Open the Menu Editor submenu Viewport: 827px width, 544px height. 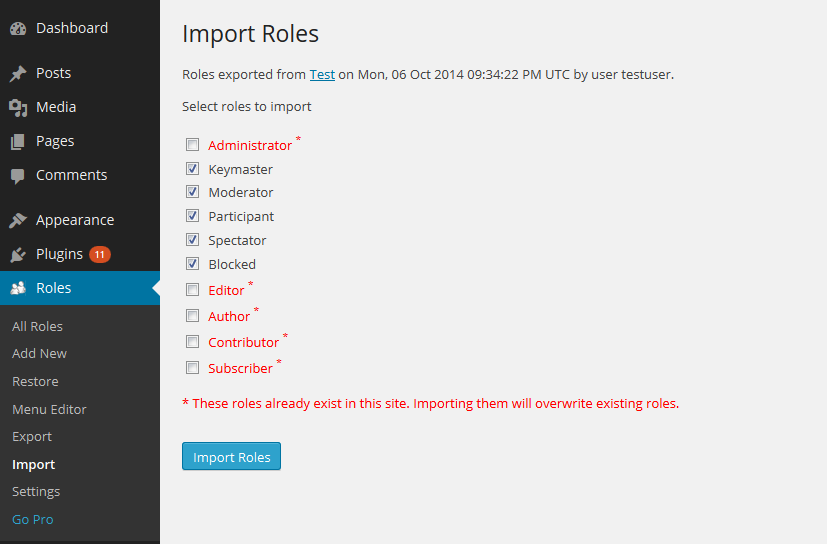pyautogui.click(x=49, y=409)
